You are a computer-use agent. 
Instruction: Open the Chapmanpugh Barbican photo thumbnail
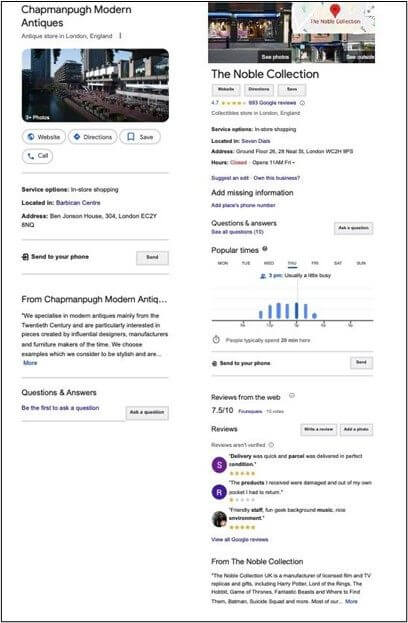[x=95, y=85]
